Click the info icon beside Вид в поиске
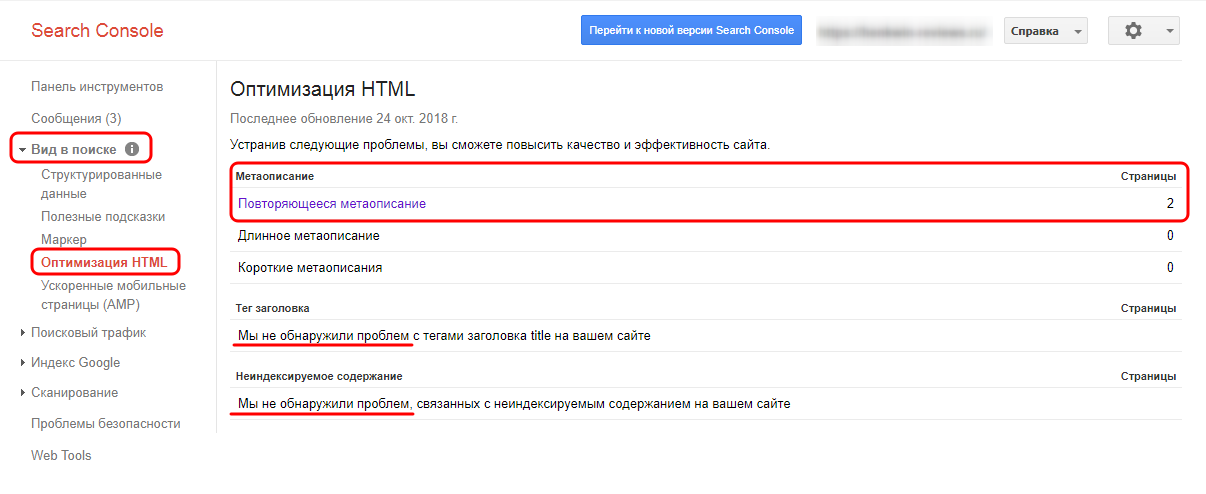The width and height of the screenshot is (1206, 494). pos(132,150)
